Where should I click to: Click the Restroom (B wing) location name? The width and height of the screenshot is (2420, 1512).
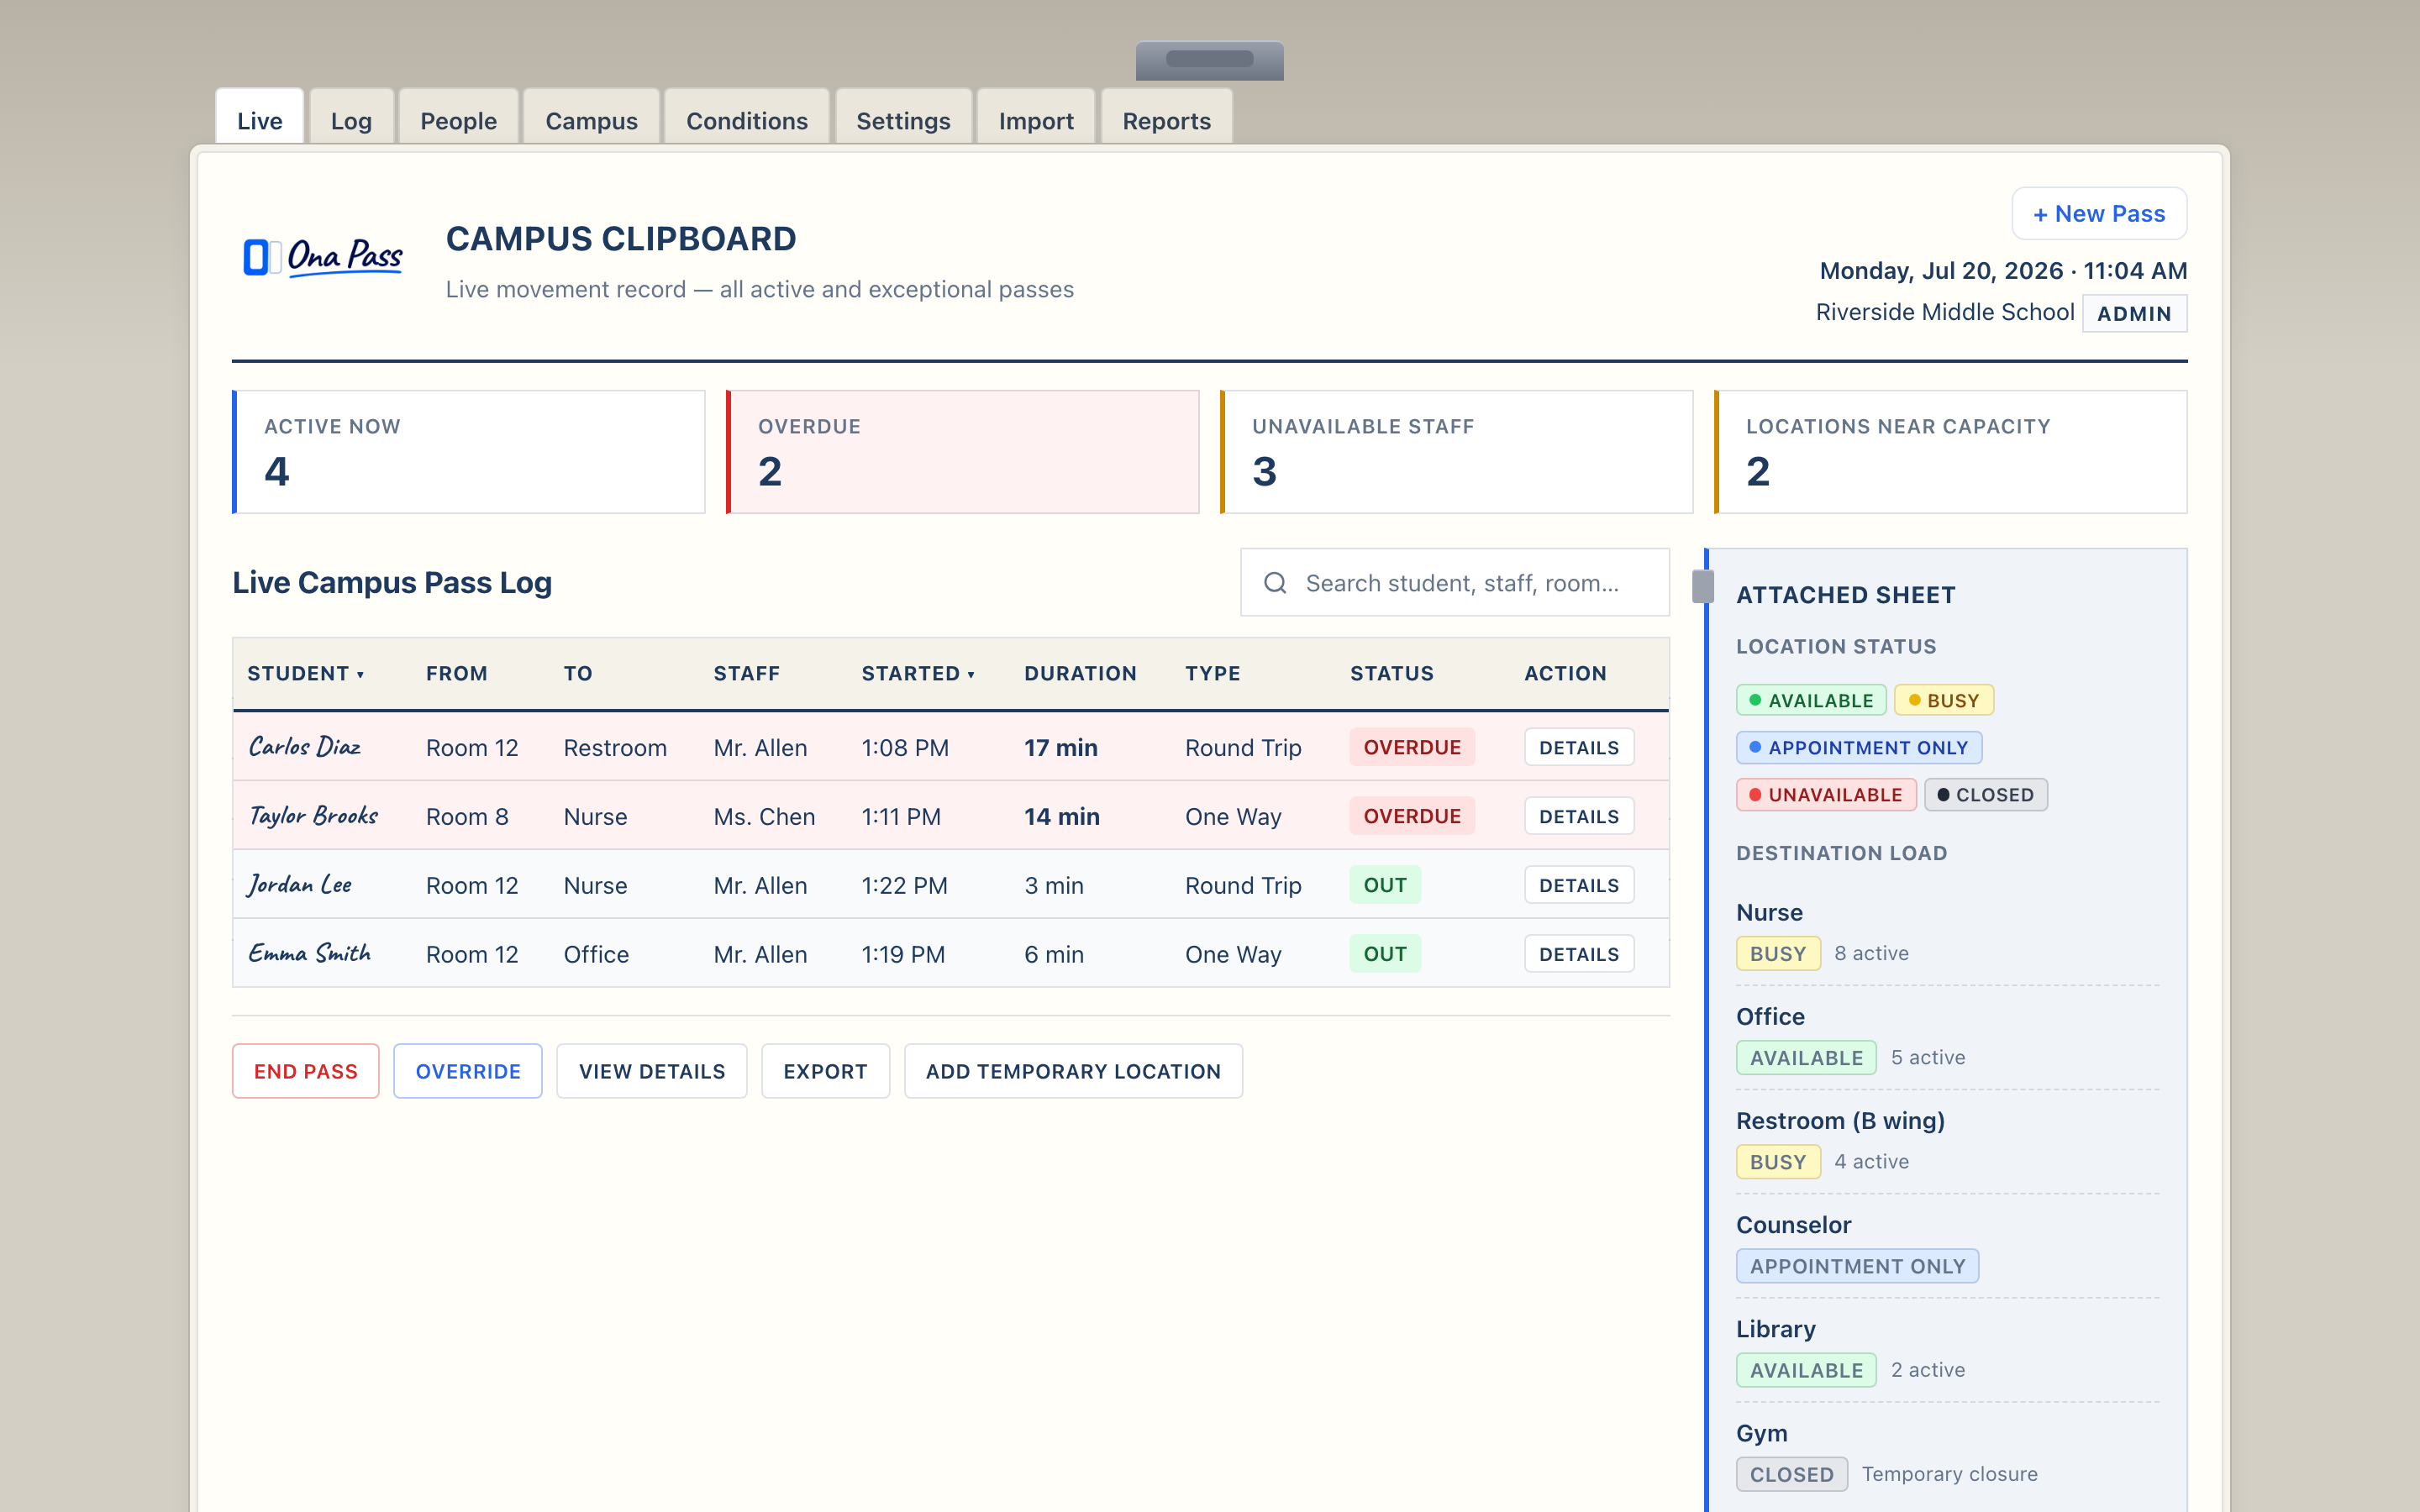[1840, 1120]
